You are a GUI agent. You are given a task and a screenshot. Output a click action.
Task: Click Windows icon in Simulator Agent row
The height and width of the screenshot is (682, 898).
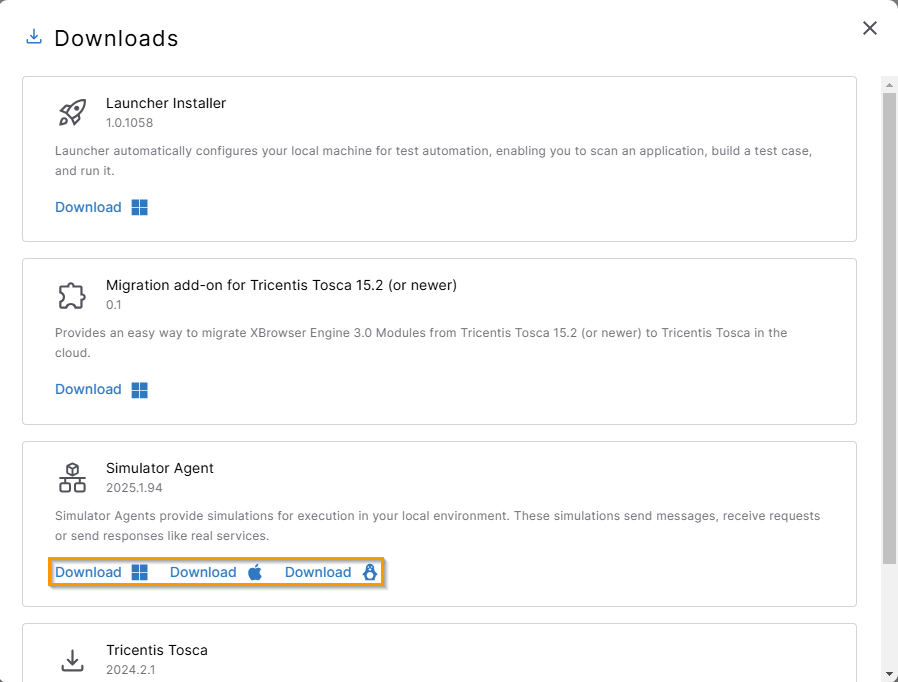pos(140,572)
